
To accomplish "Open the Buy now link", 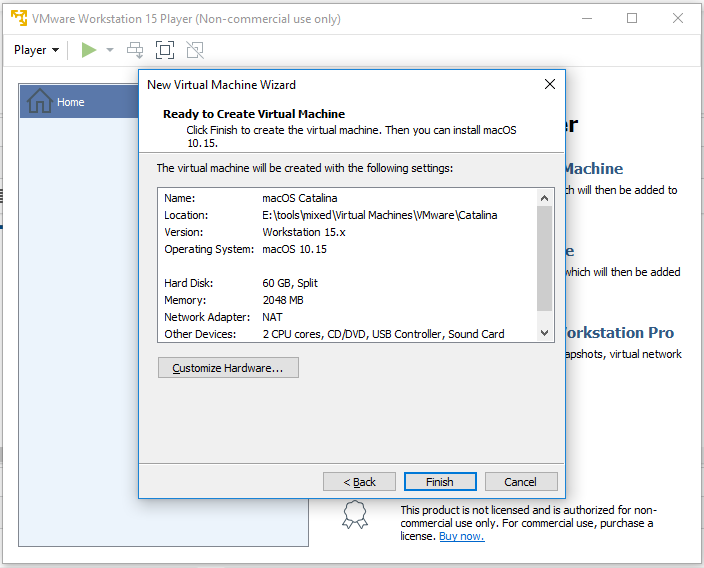I will pyautogui.click(x=462, y=536).
